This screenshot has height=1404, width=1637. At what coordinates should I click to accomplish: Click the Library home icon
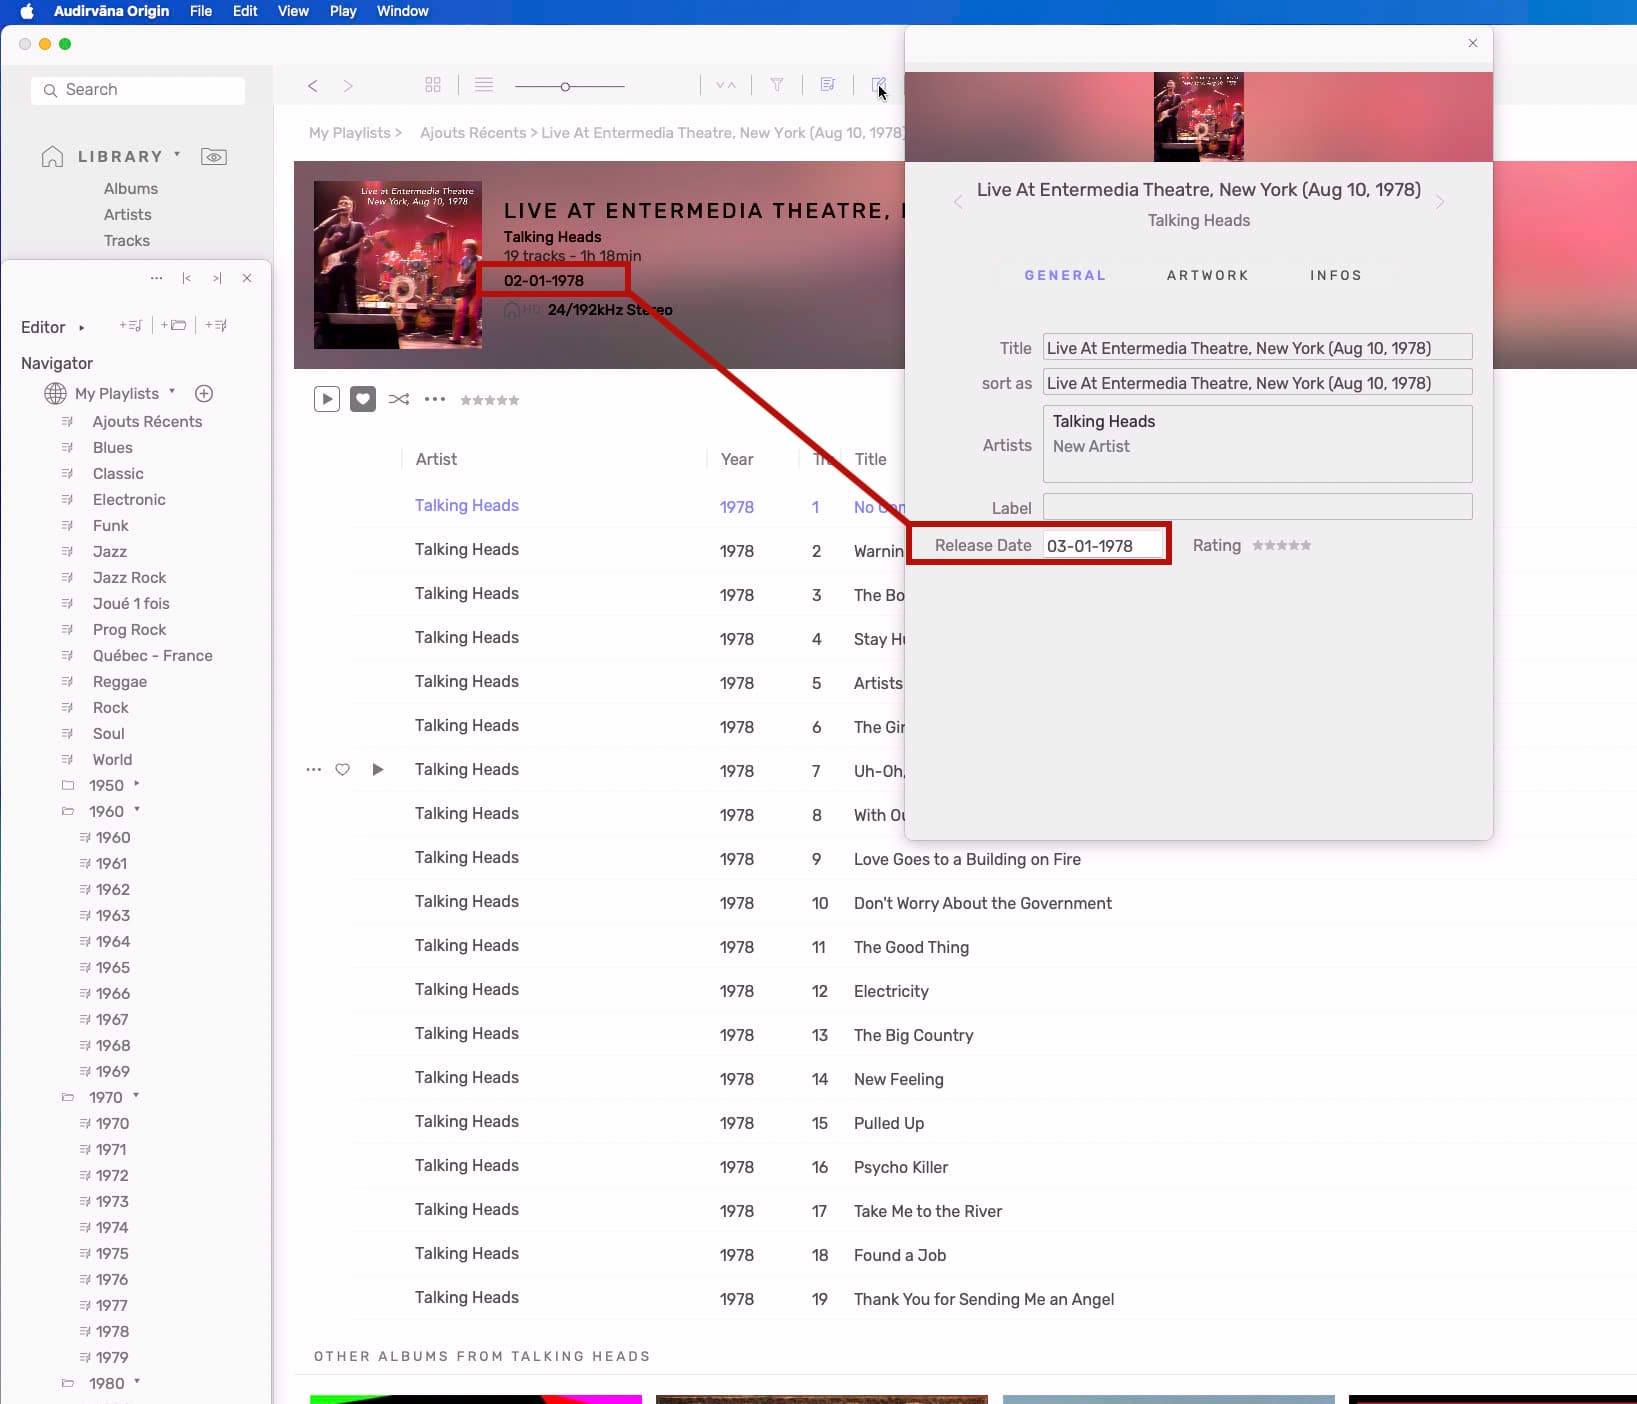[52, 156]
